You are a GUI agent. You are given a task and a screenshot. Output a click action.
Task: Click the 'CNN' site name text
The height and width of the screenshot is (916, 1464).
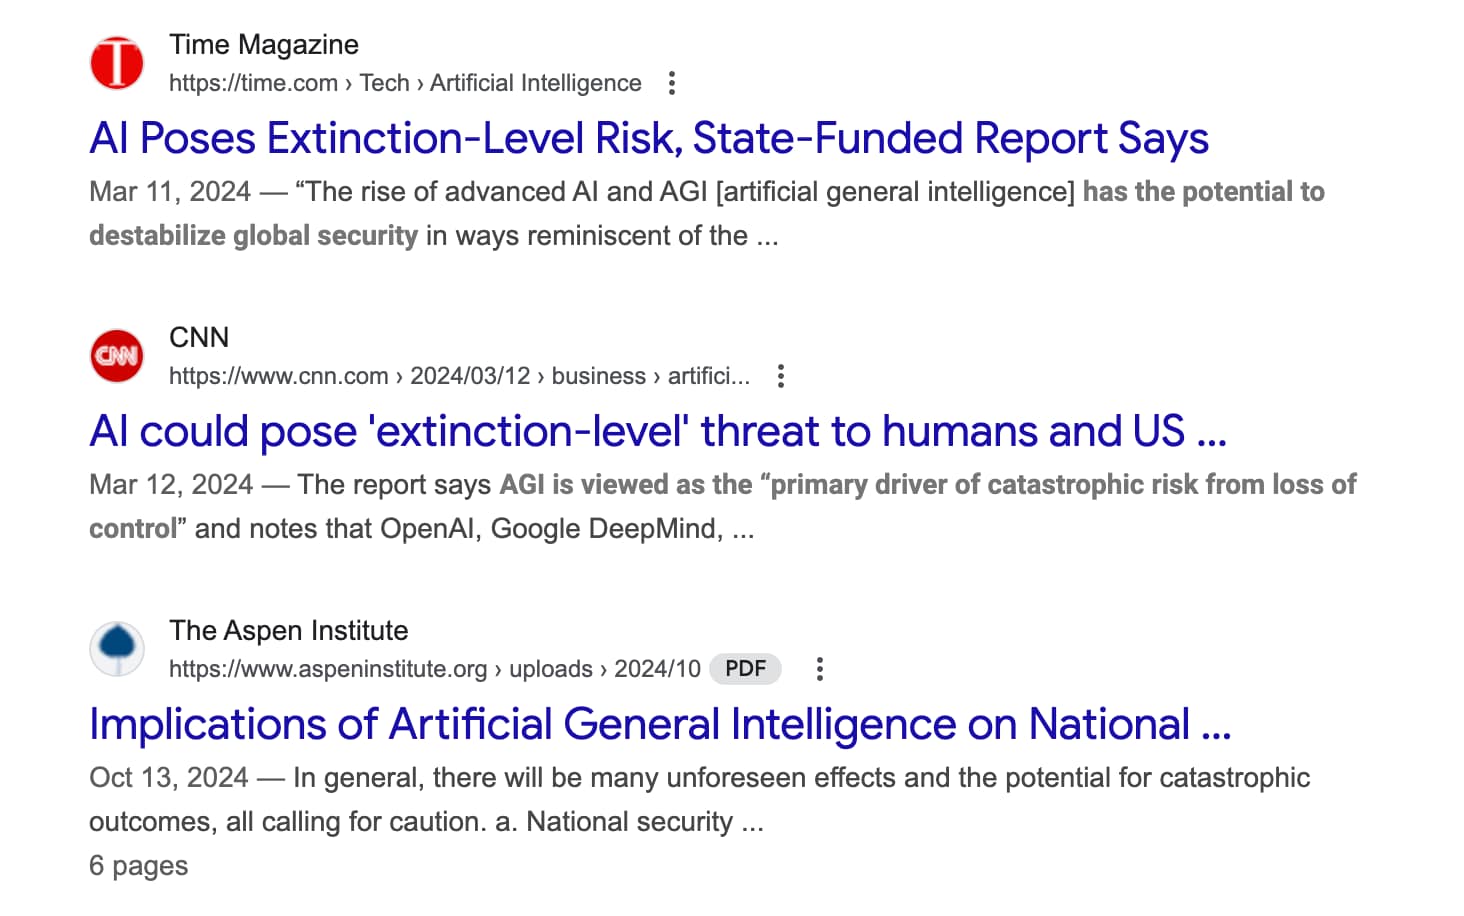tap(199, 338)
